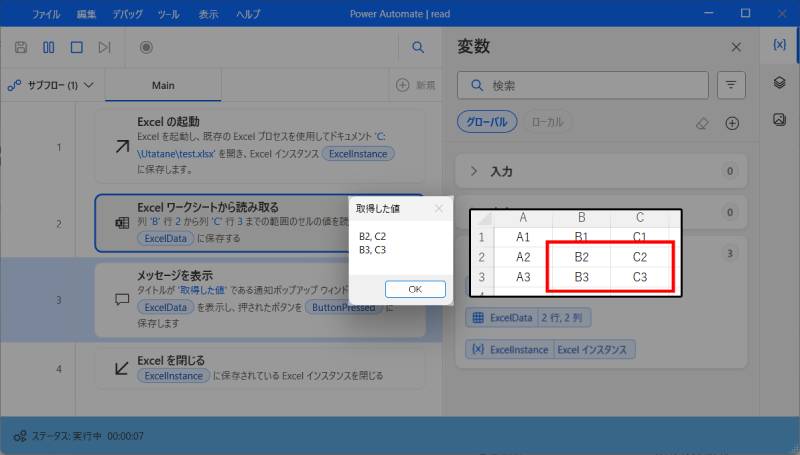Open the ExcelInstance flow variable
Viewport: 800px width, 455px height.
[550, 349]
